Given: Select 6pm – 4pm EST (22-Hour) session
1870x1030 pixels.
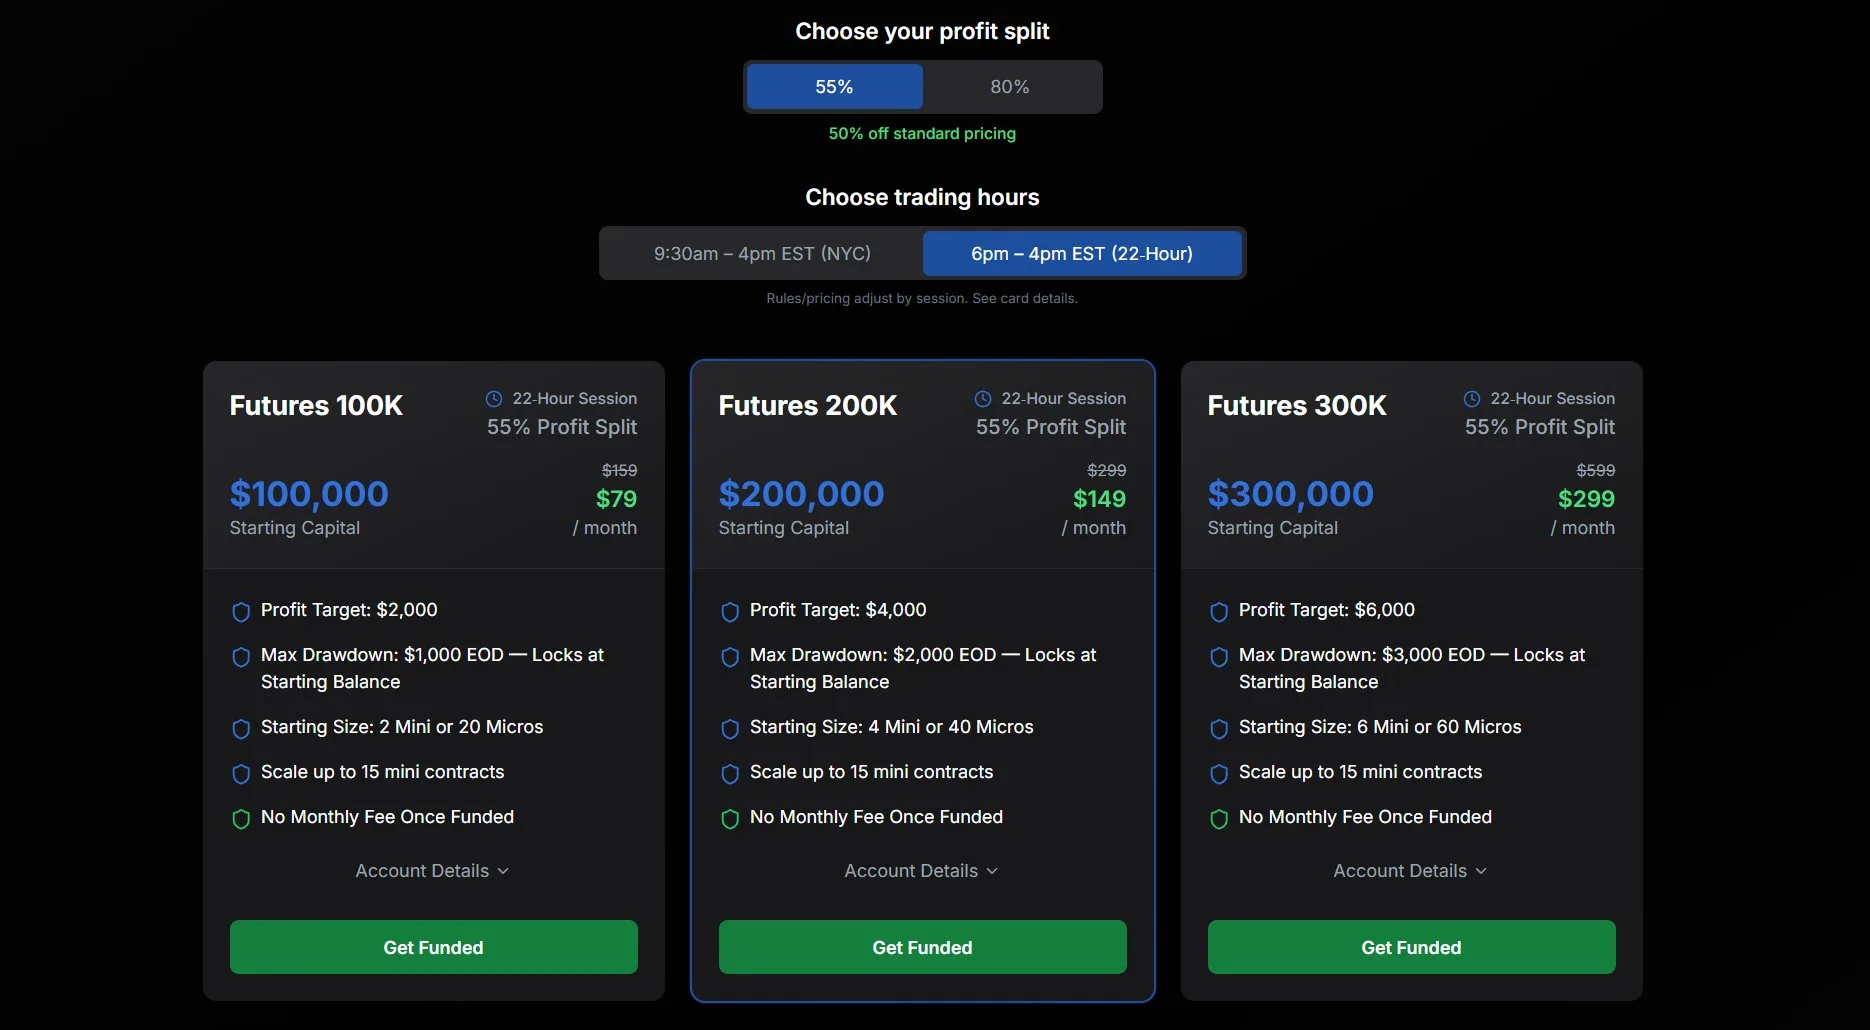Looking at the screenshot, I should (x=1082, y=254).
